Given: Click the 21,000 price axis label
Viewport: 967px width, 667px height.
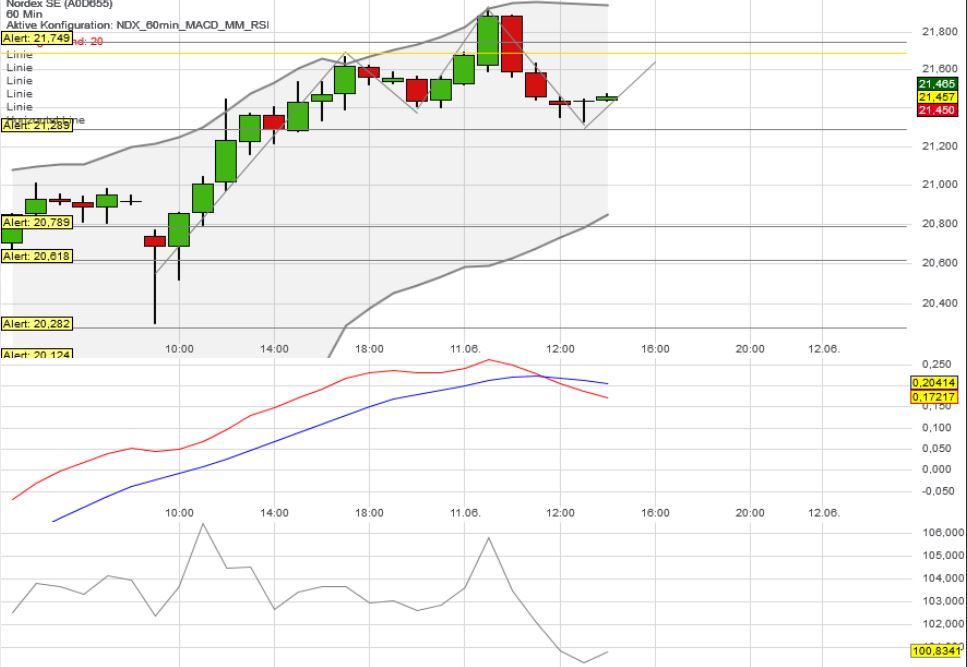Looking at the screenshot, I should click(x=939, y=184).
